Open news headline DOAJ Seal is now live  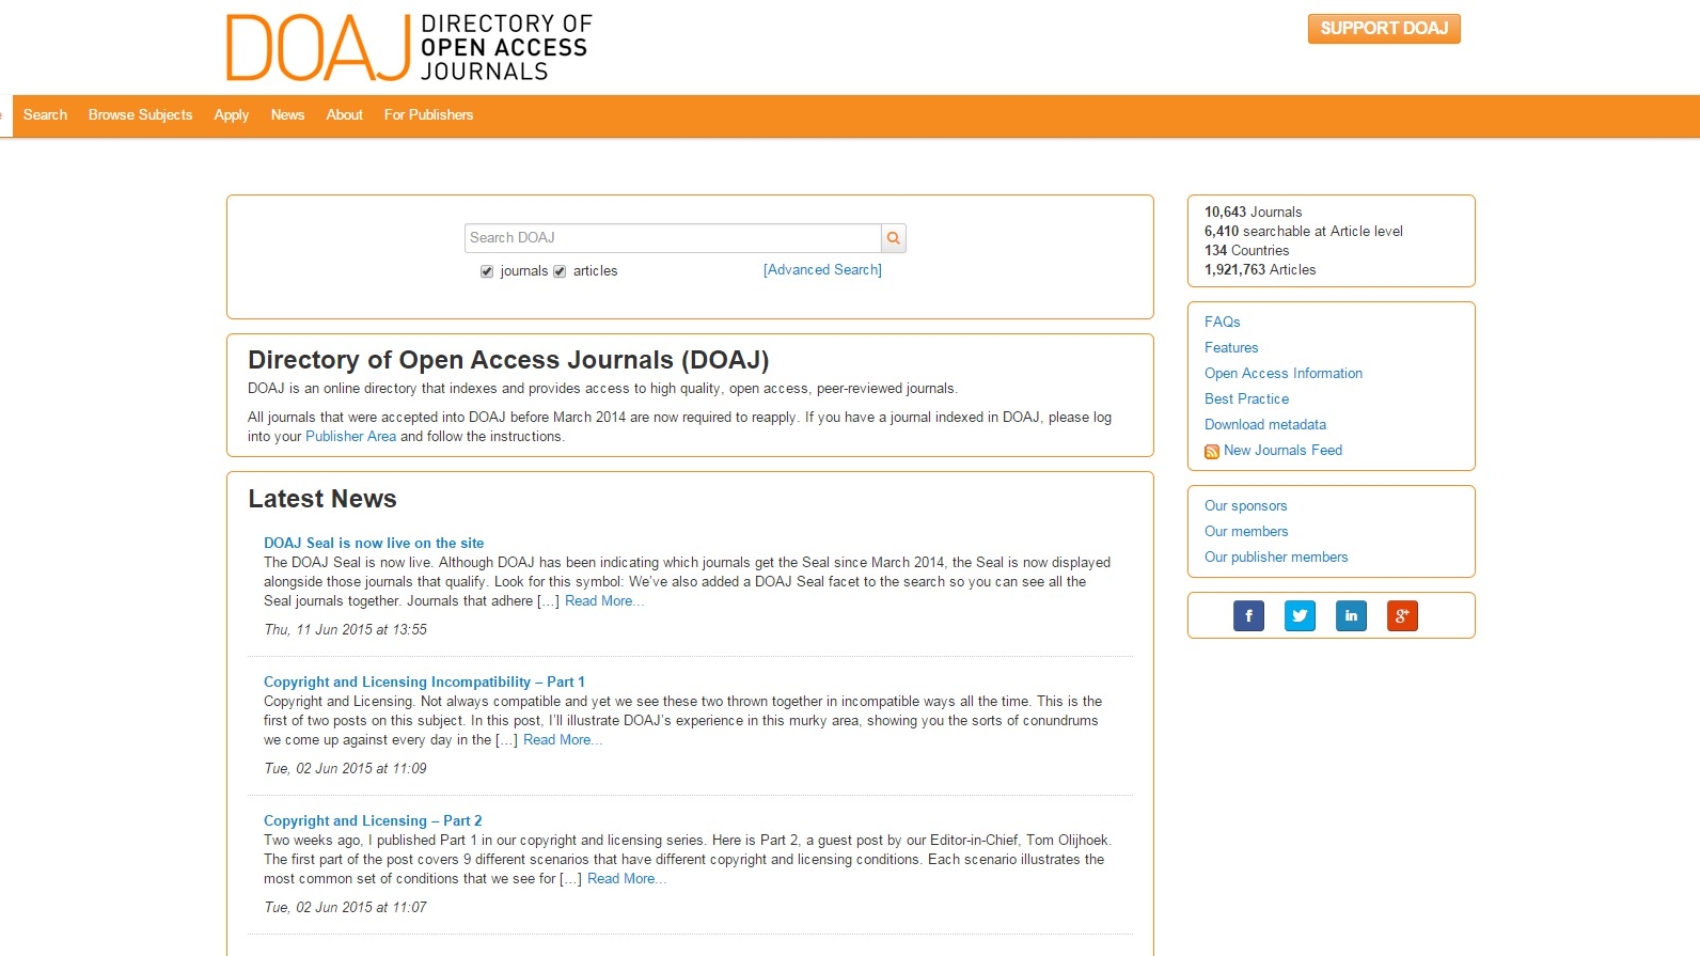tap(374, 543)
